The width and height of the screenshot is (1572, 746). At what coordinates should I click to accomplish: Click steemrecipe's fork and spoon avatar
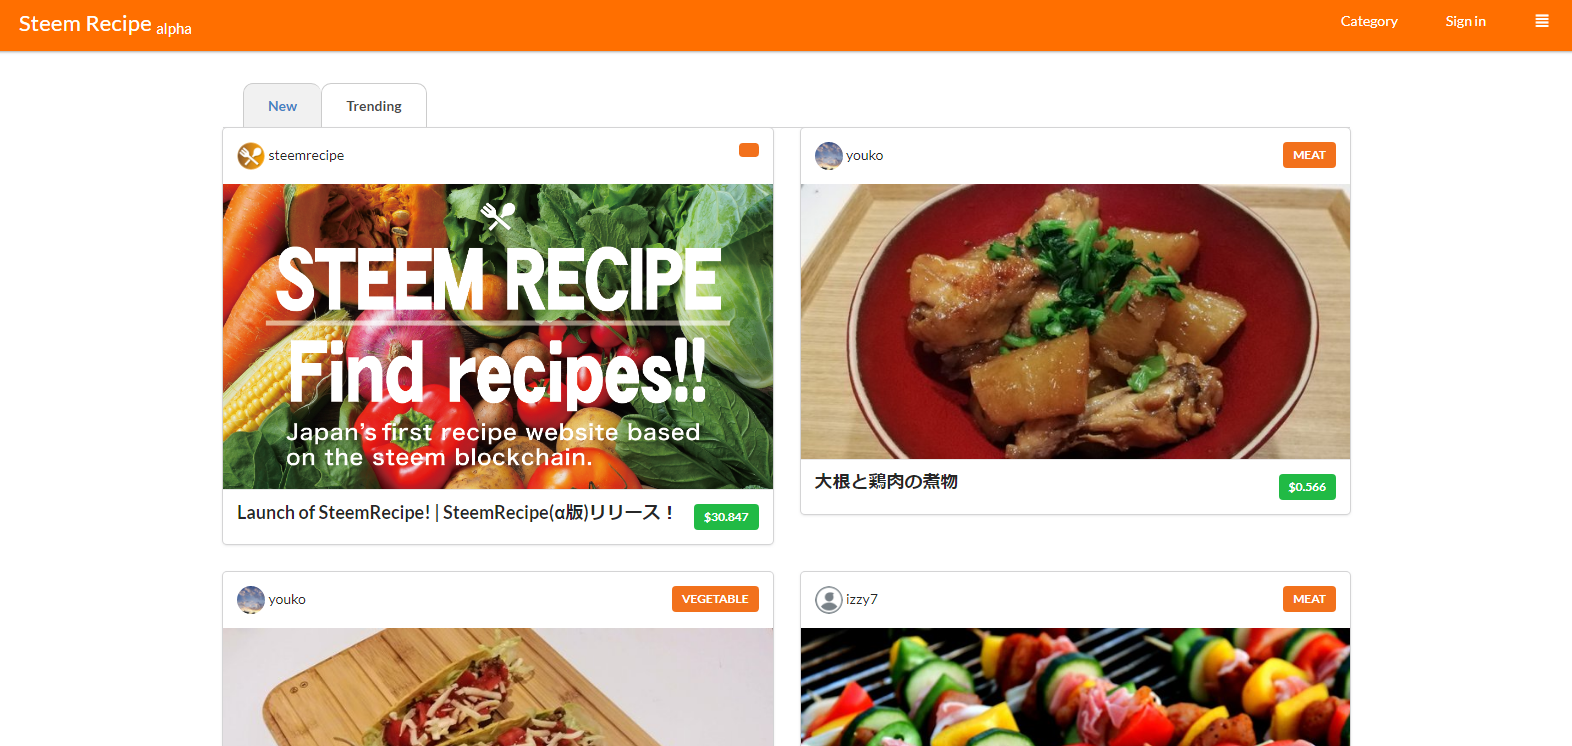[250, 156]
